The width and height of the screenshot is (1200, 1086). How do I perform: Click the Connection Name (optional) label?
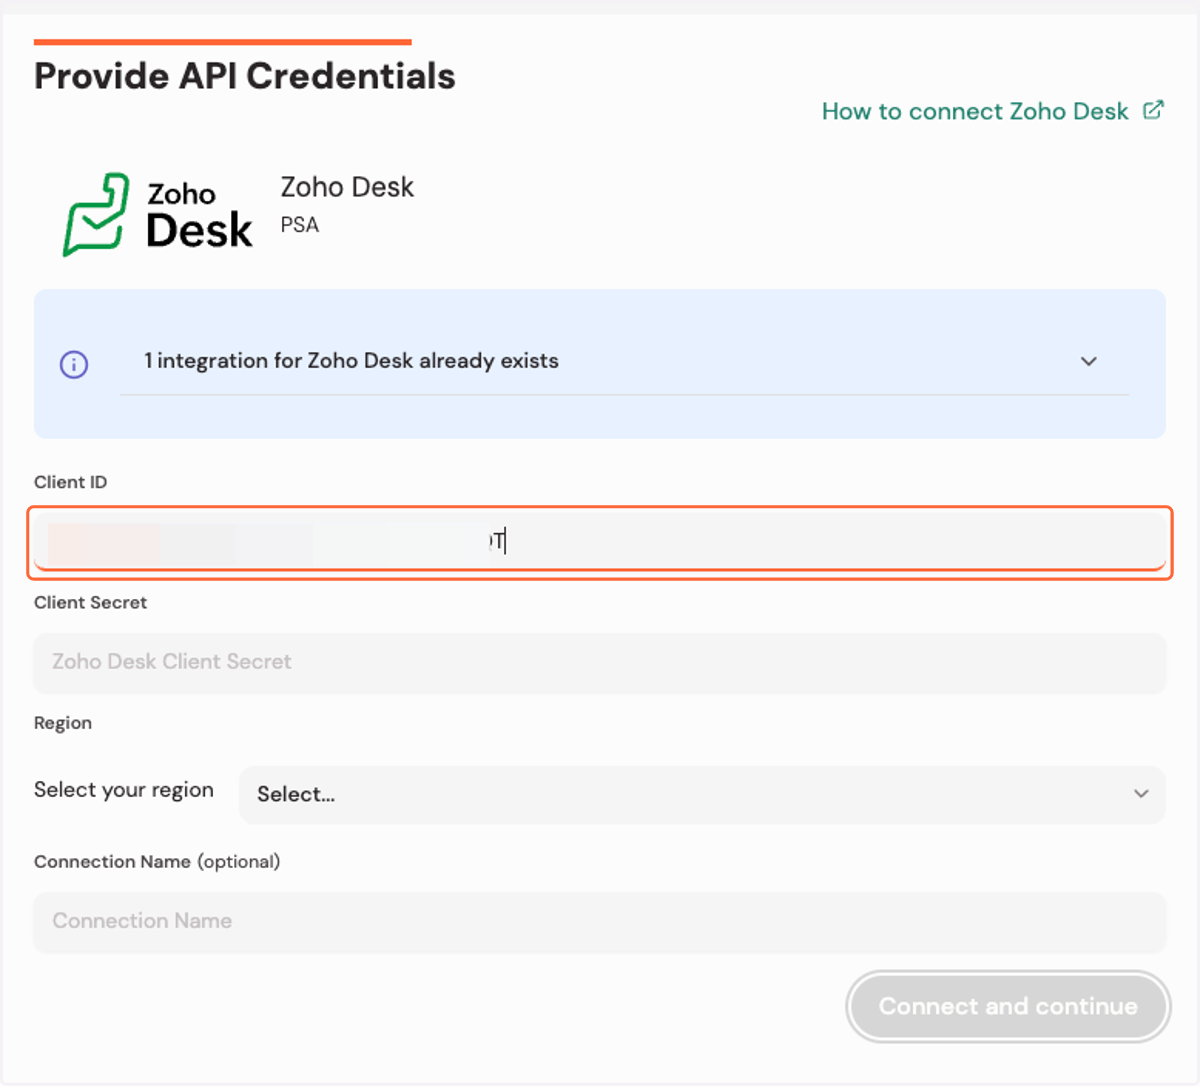point(157,862)
